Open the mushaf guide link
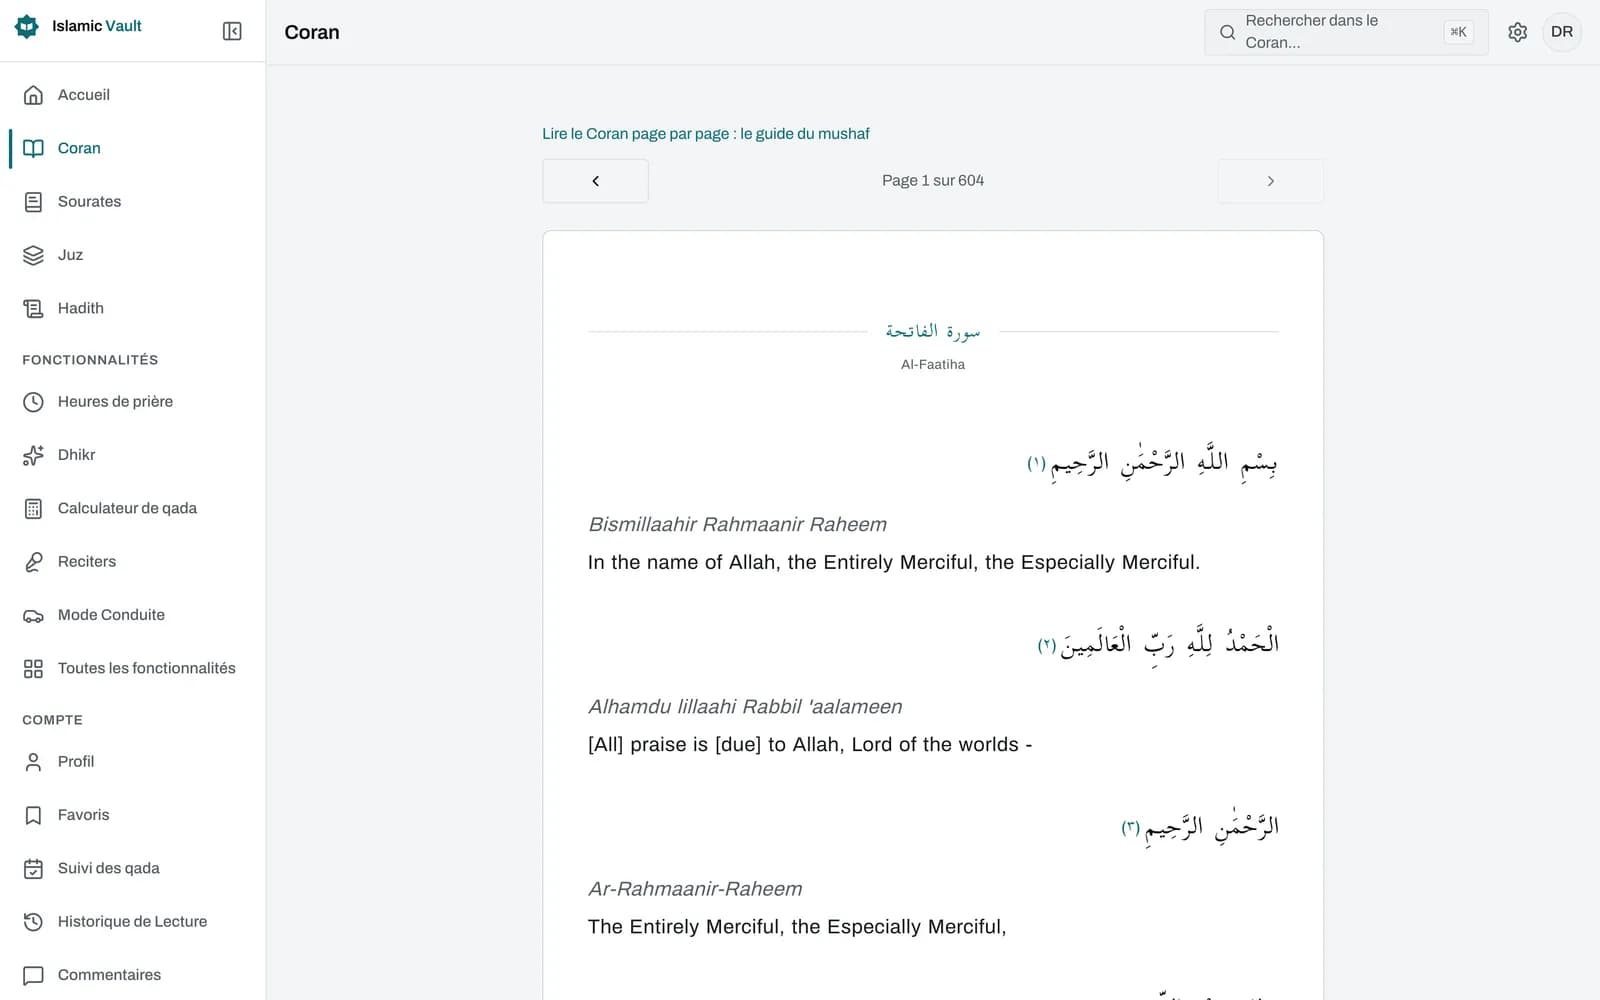This screenshot has width=1600, height=1000. click(705, 134)
